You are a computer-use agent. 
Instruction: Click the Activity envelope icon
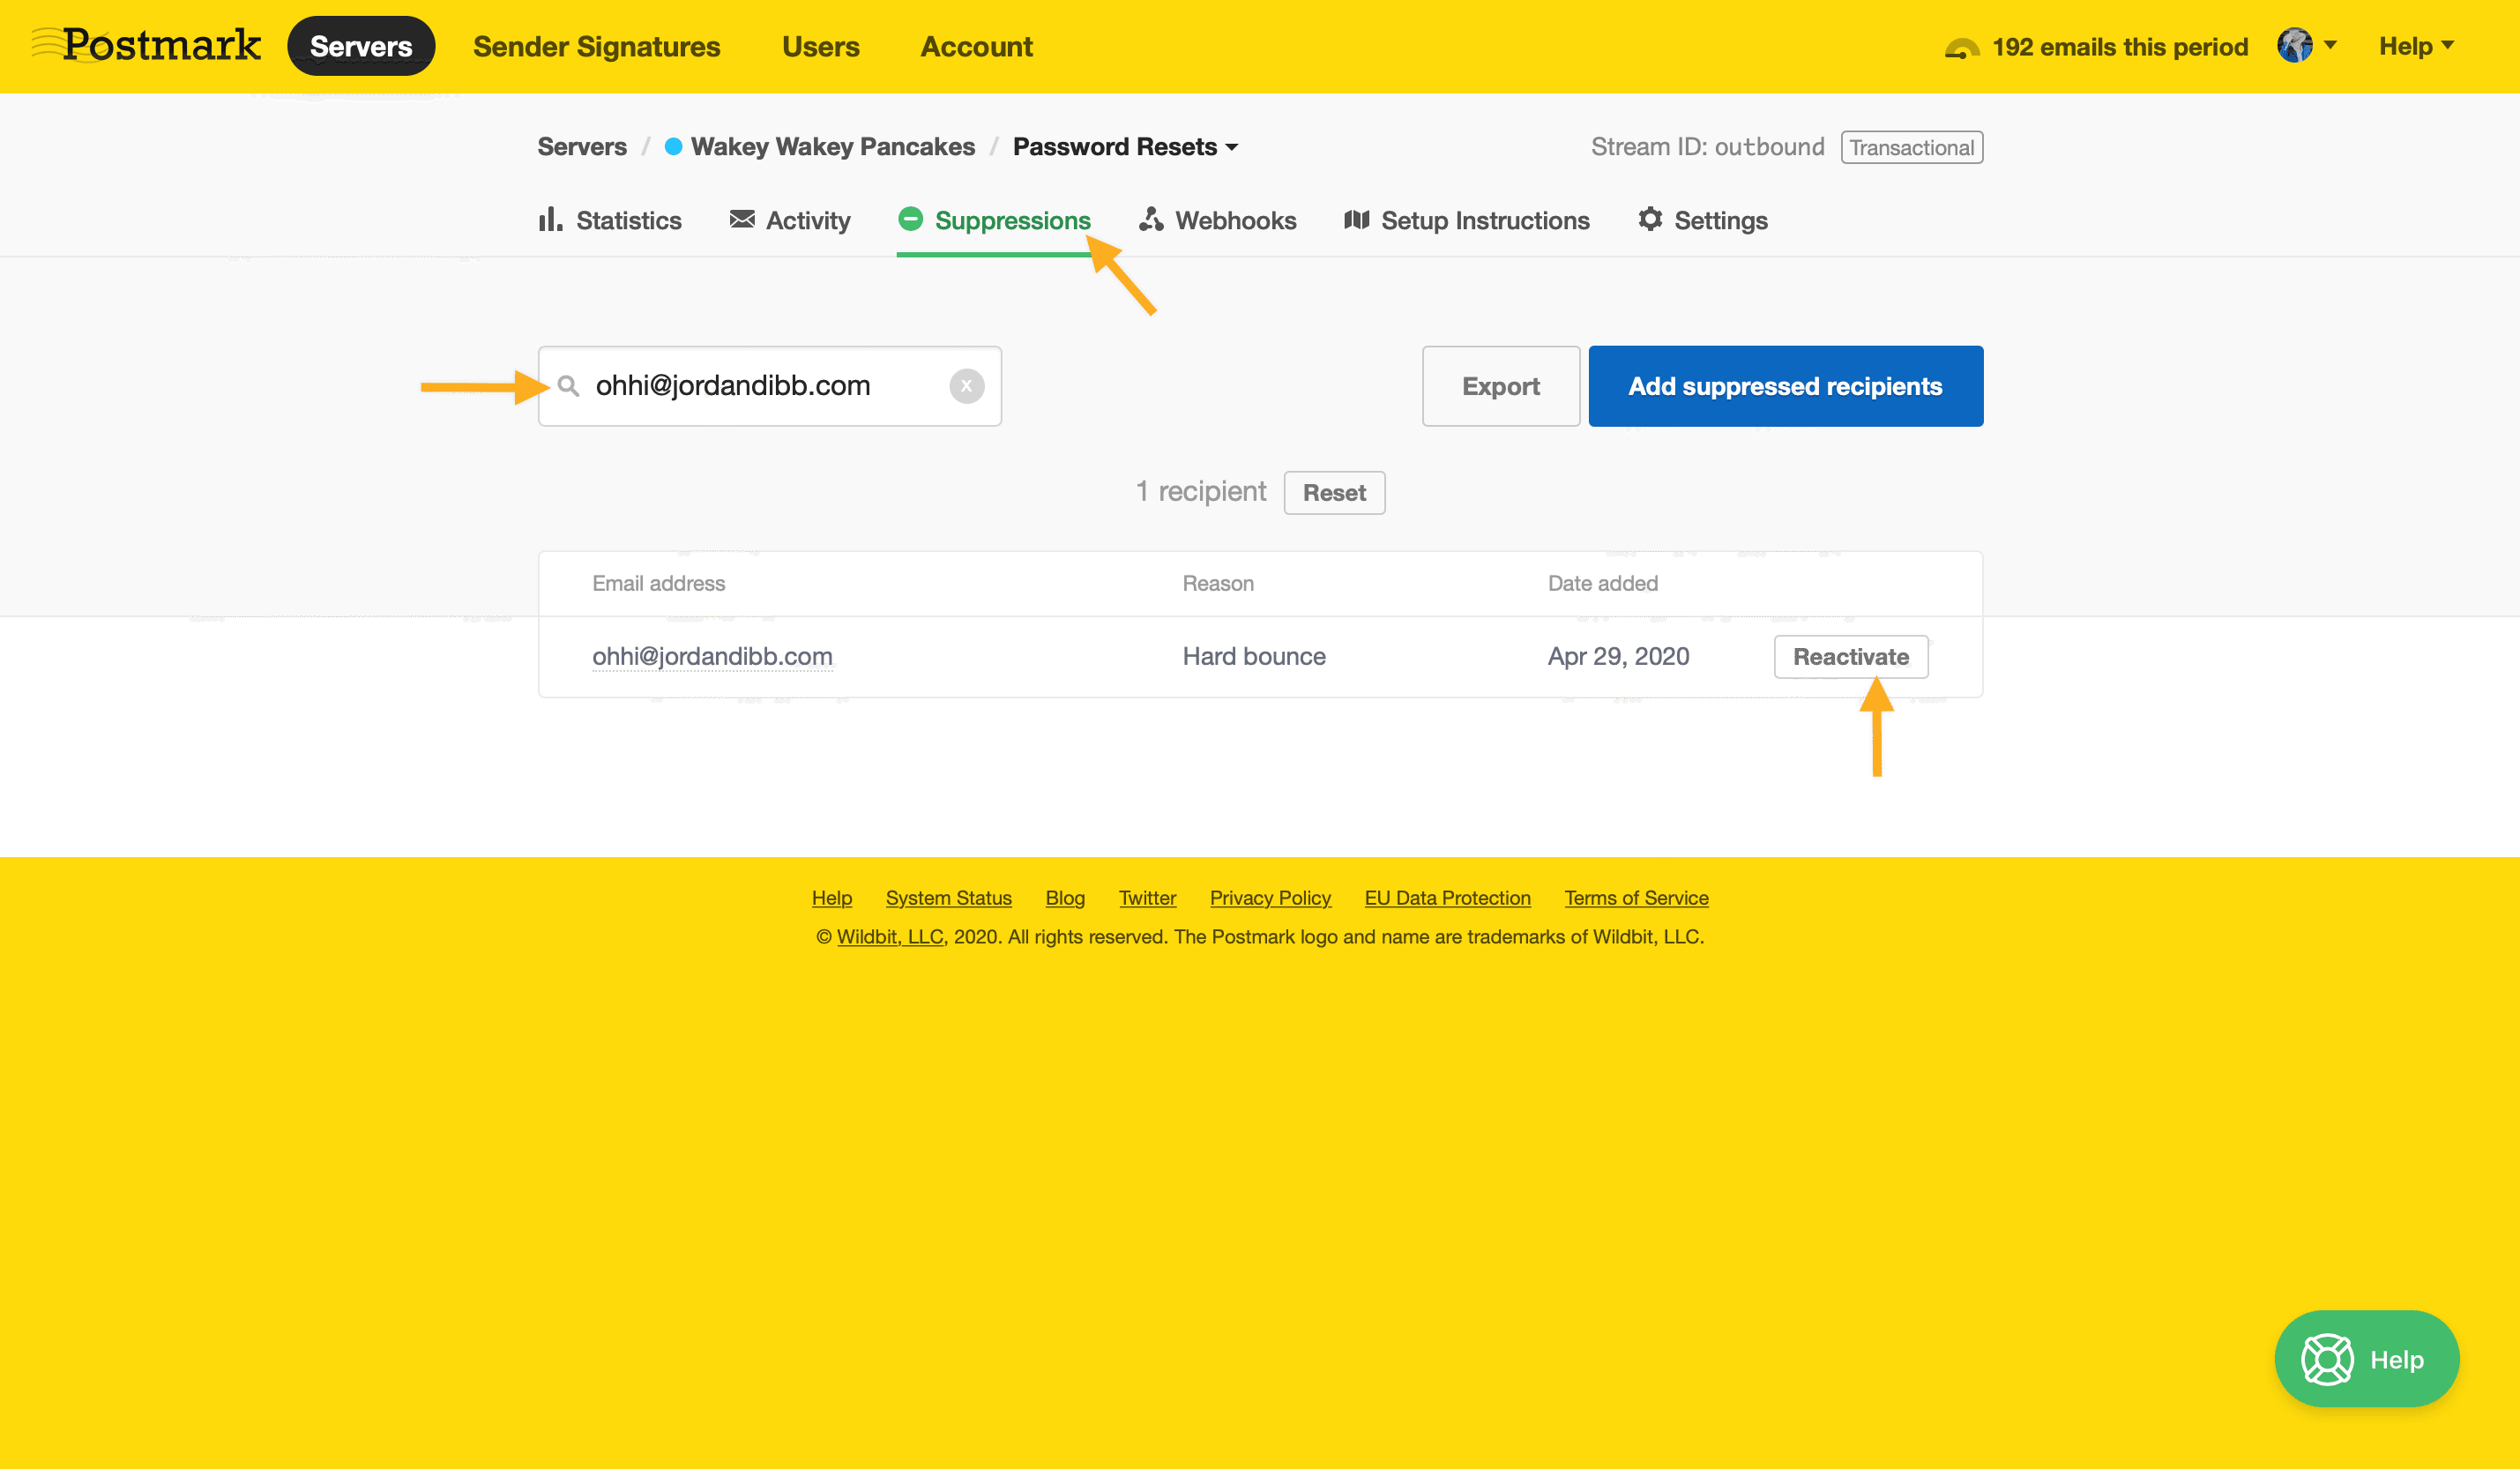click(742, 219)
